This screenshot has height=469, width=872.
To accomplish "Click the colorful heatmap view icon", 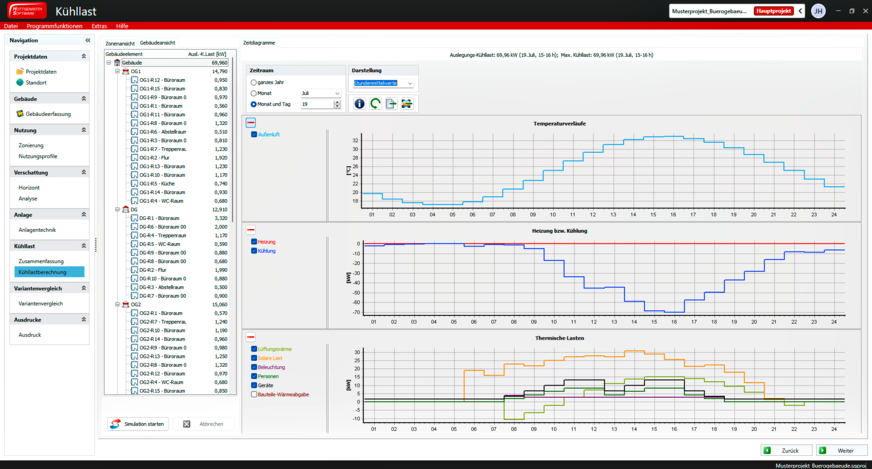I will click(x=407, y=104).
